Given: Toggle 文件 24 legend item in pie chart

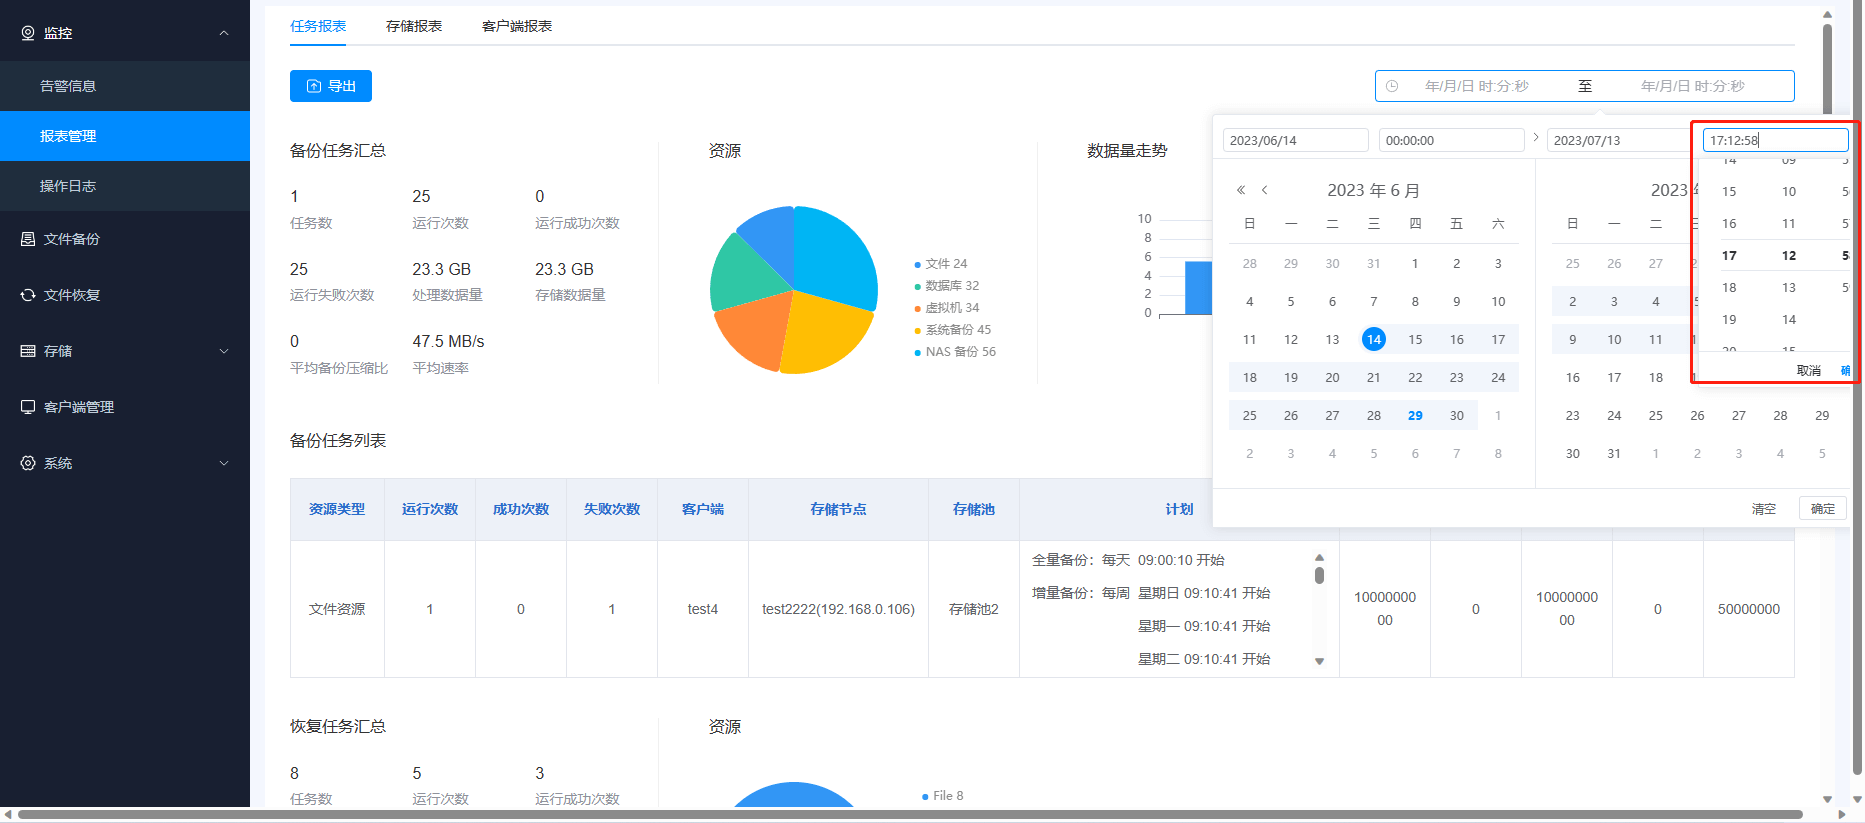Looking at the screenshot, I should 945,264.
